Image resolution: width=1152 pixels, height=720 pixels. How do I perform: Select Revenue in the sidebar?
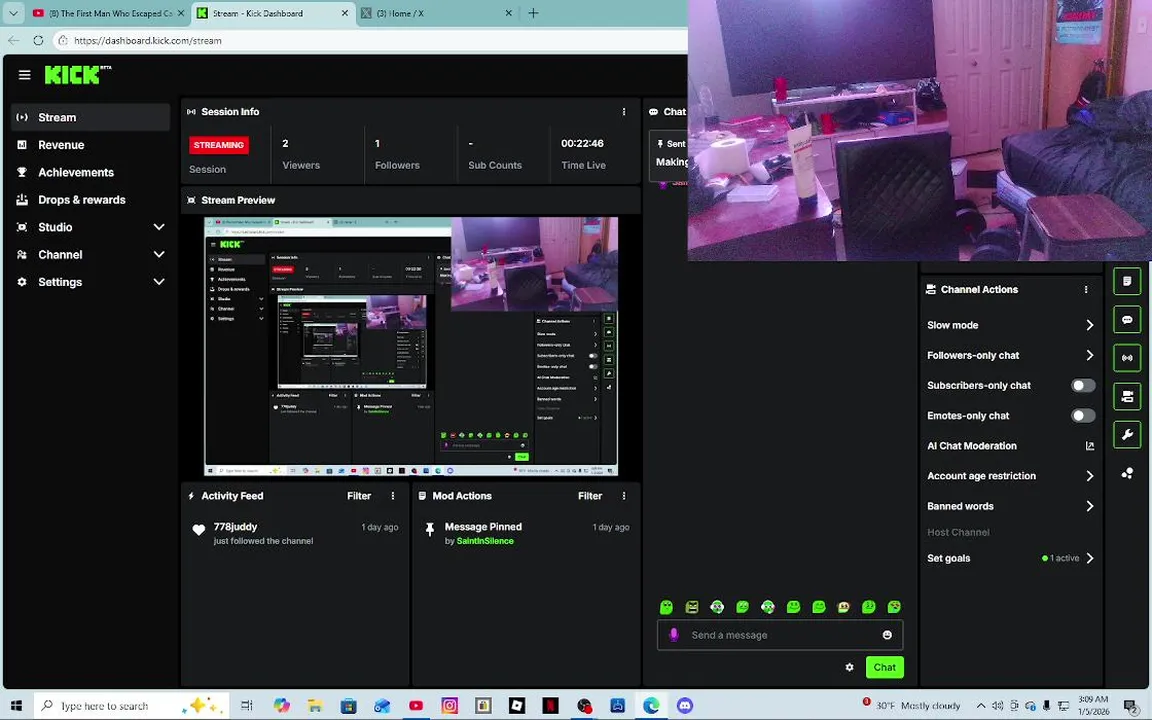tap(90, 145)
